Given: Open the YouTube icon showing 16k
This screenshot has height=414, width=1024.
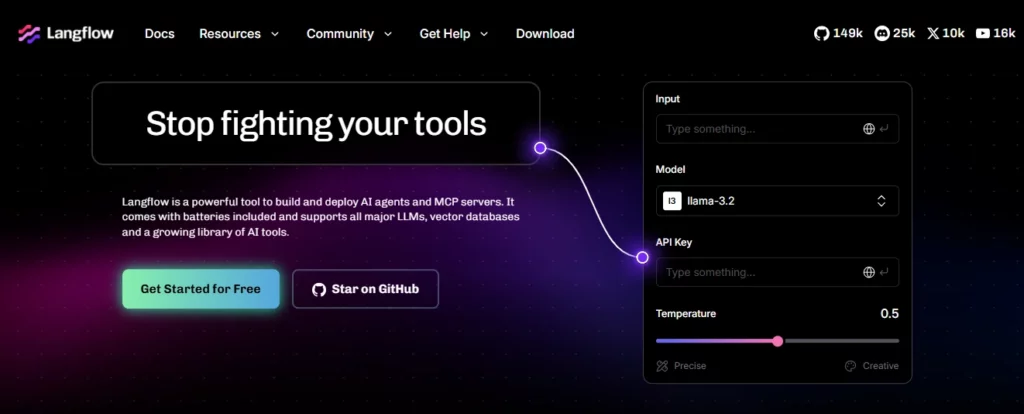Looking at the screenshot, I should (x=983, y=34).
